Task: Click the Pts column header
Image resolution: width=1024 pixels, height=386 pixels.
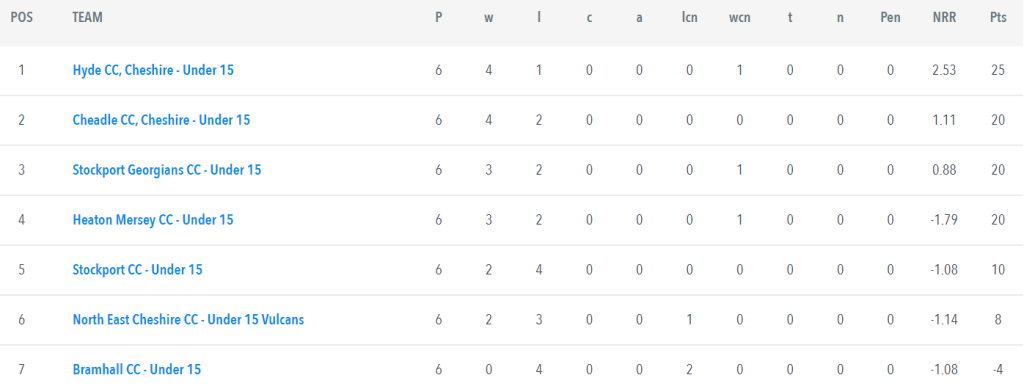Action: pyautogui.click(x=998, y=18)
